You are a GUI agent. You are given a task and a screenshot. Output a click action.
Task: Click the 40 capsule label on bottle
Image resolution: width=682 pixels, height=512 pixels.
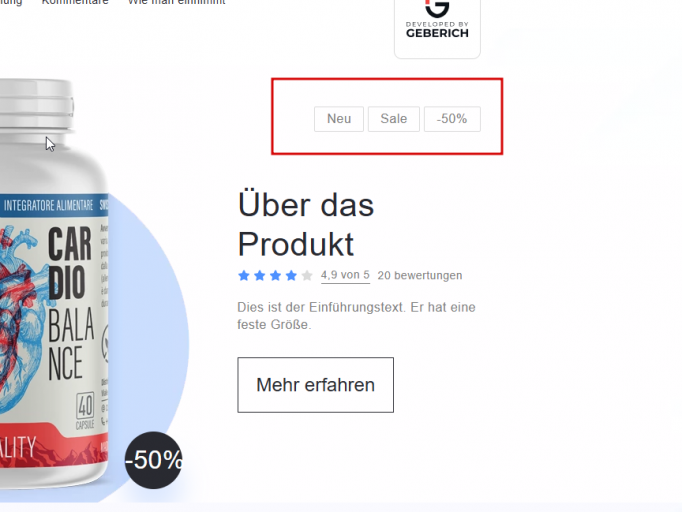[x=85, y=411]
